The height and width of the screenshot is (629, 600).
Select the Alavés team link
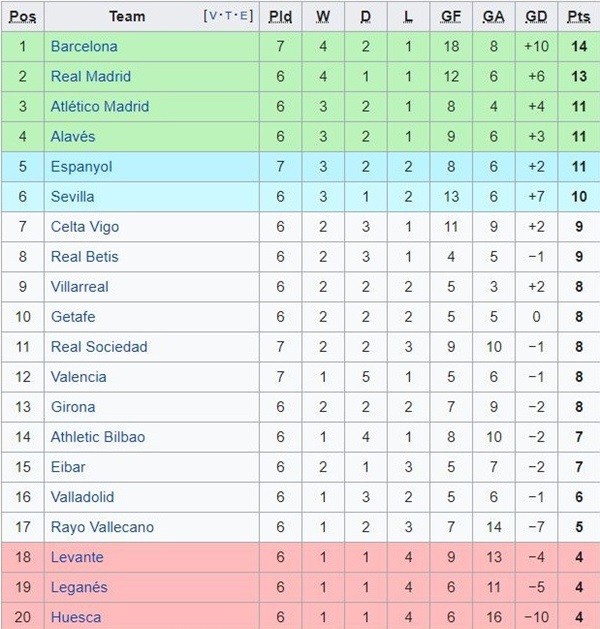(73, 136)
